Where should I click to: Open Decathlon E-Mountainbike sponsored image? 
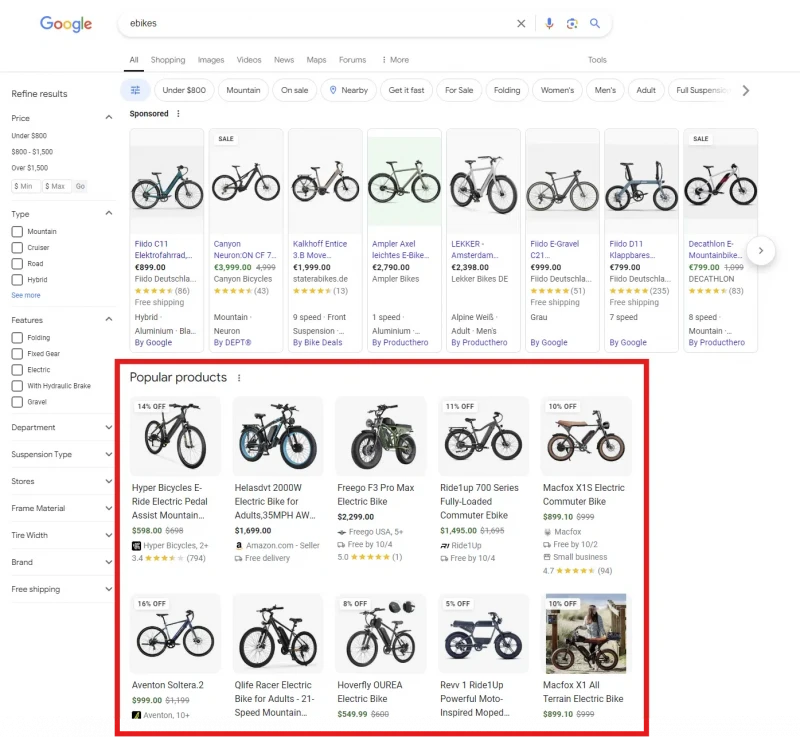click(x=720, y=182)
